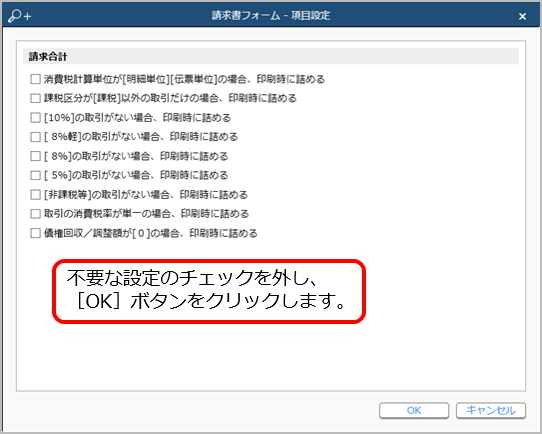Enable [ 5%]の取引がない場合、印刷時に詰める

[x=35, y=175]
